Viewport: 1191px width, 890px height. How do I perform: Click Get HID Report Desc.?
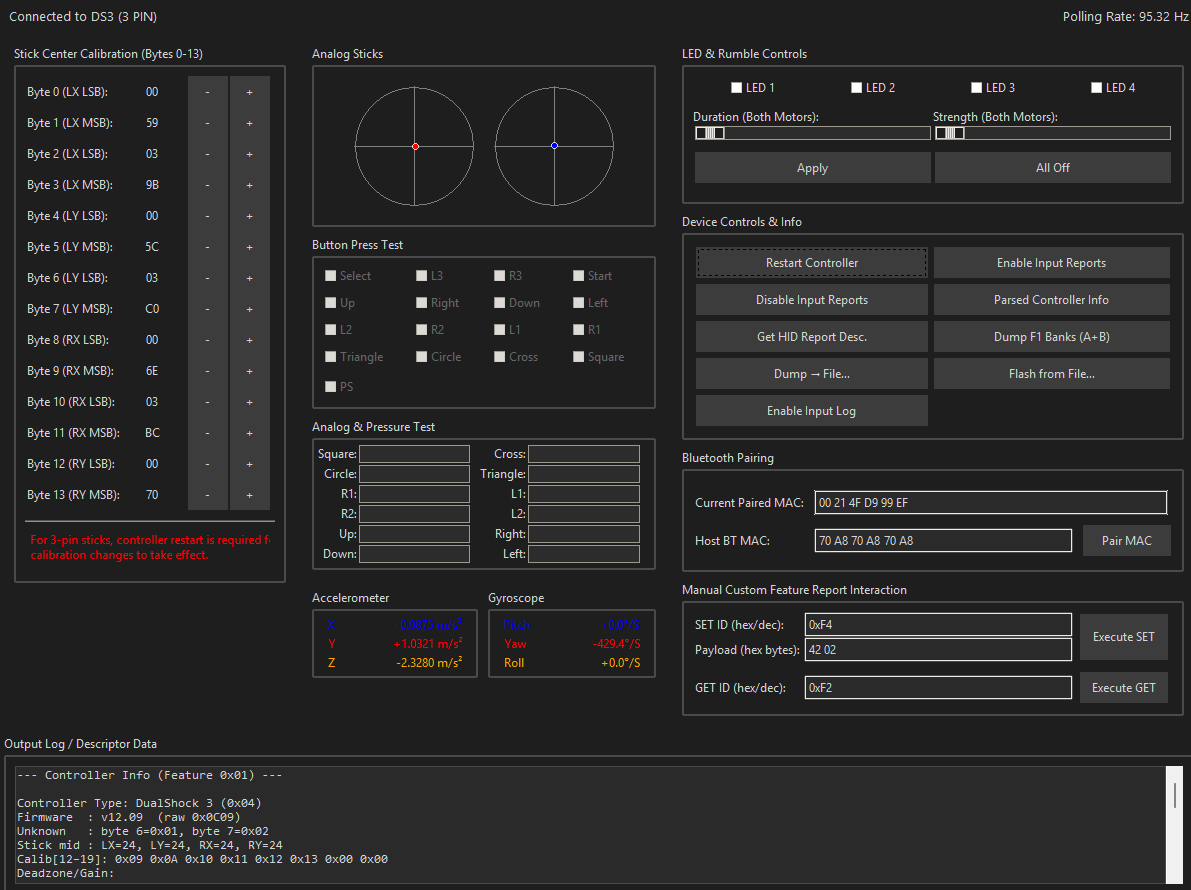pos(812,336)
